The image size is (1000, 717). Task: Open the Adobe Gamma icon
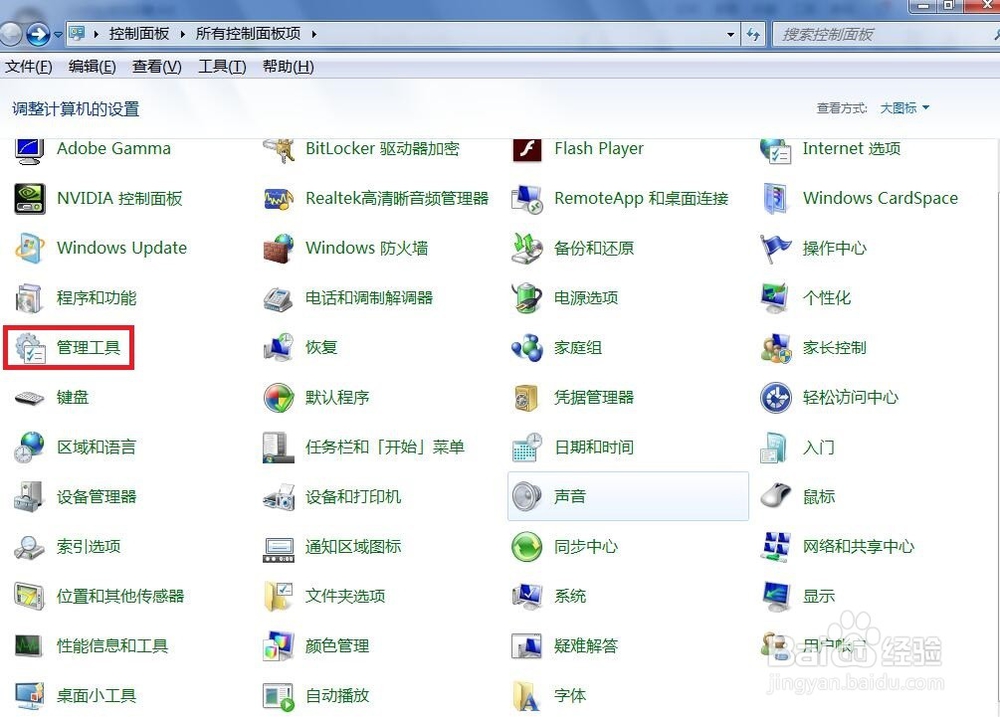point(29,151)
